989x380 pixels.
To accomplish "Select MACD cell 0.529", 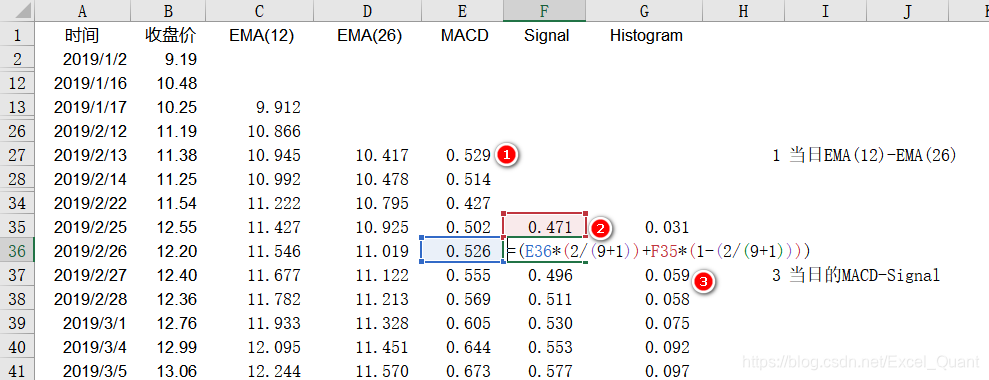I will click(x=462, y=155).
